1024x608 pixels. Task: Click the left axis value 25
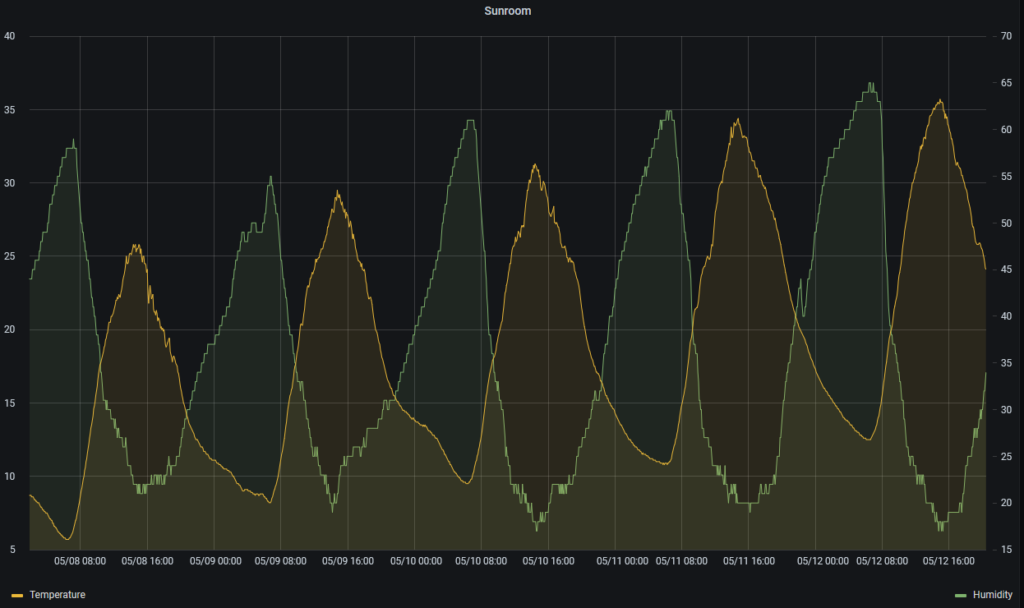[x=10, y=257]
